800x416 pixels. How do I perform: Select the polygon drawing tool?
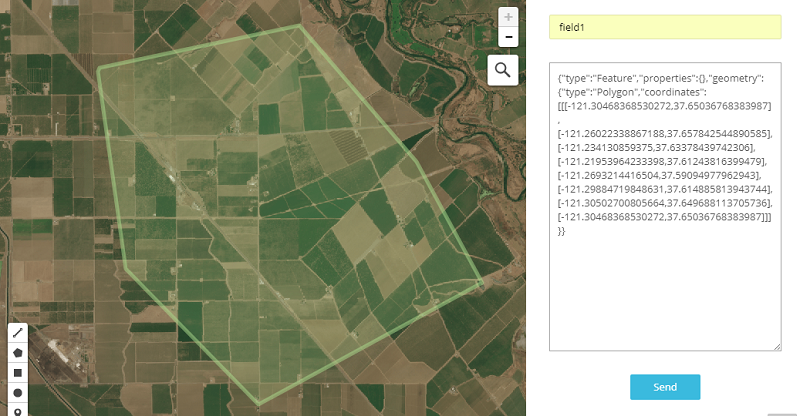[x=18, y=352]
